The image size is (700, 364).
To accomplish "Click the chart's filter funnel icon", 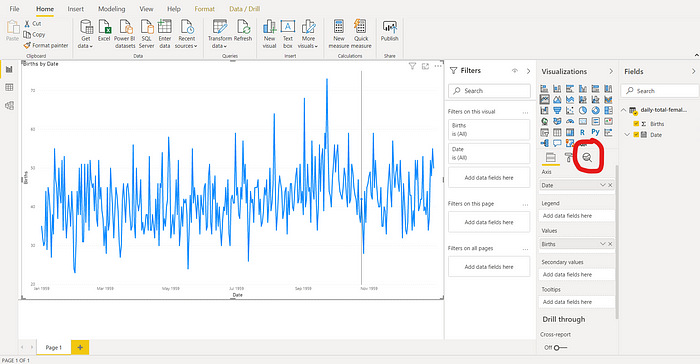I will tap(412, 66).
